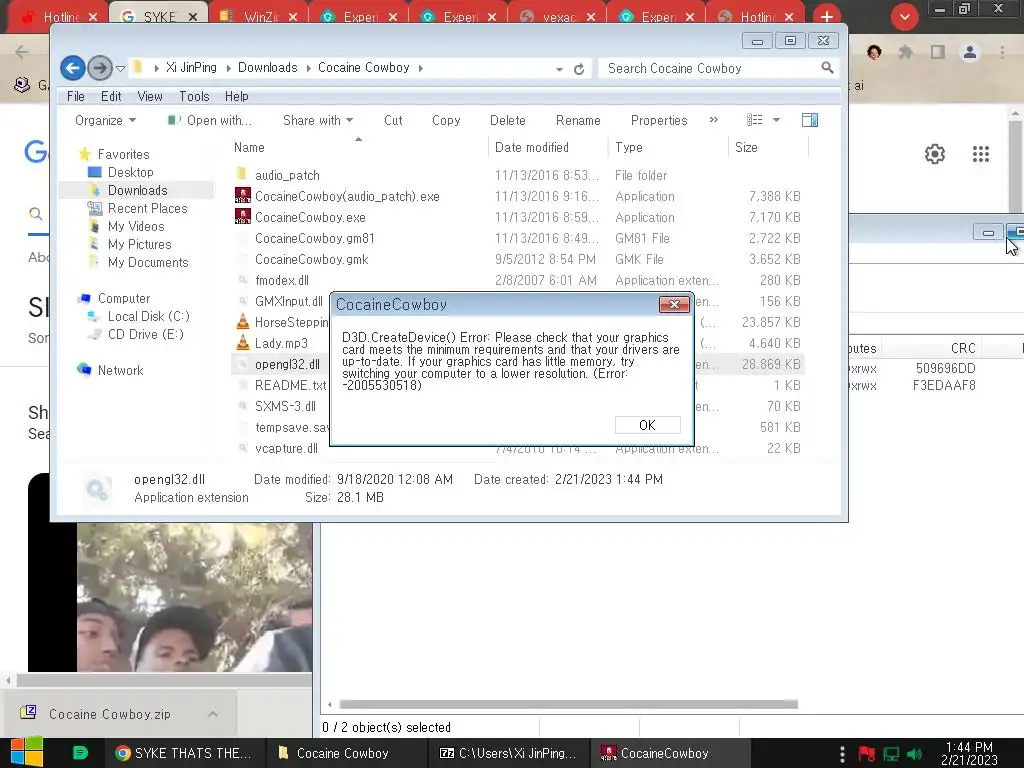Select Network in the navigation pane
This screenshot has width=1024, height=768.
pos(120,370)
